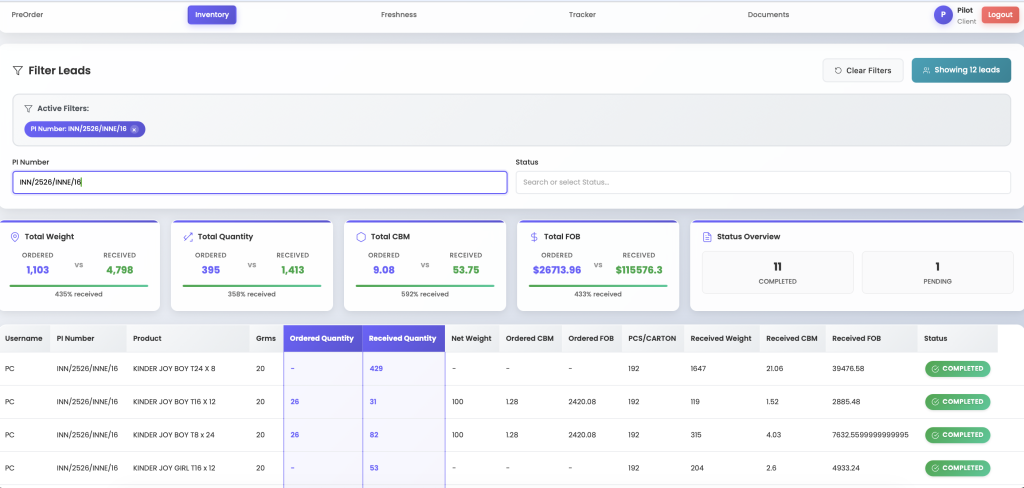This screenshot has height=488, width=1024.
Task: Click the Completed count box in Status Overview
Action: tap(777, 272)
